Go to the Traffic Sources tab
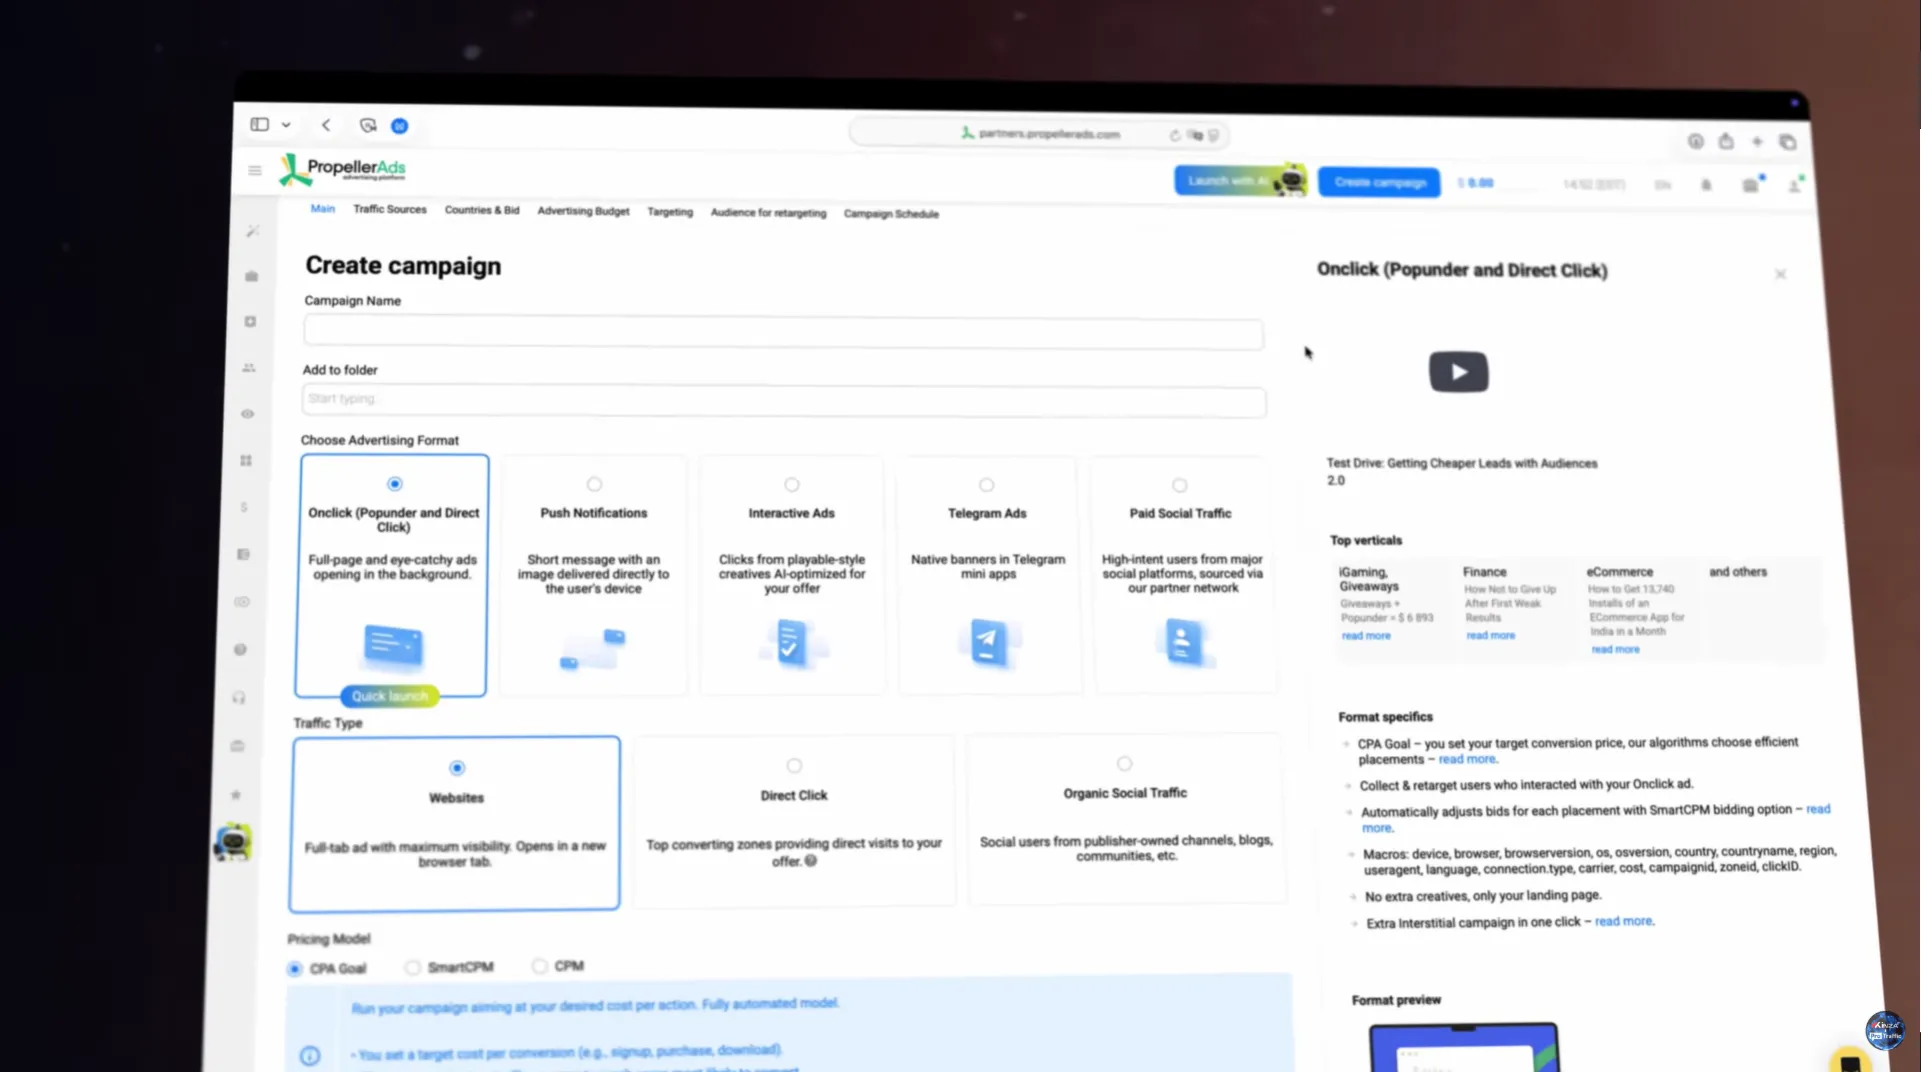The height and width of the screenshot is (1072, 1921). coord(390,210)
